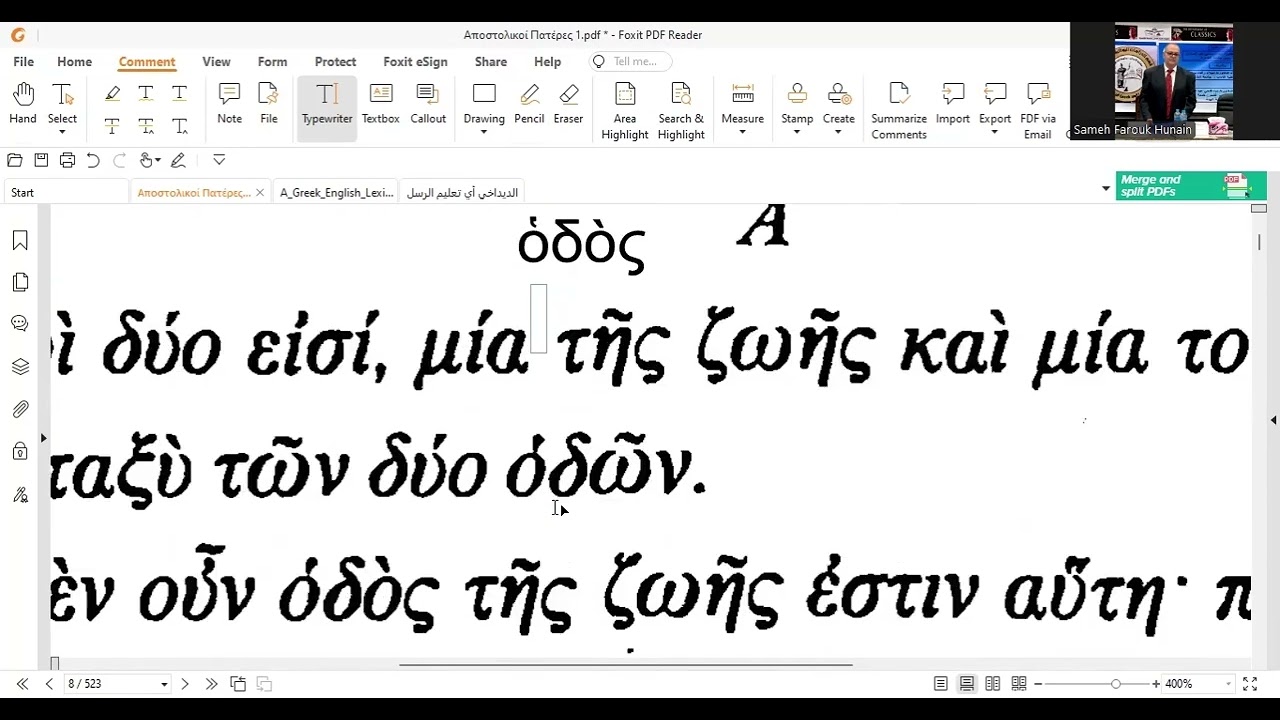Open the 400% zoom level dropdown
The height and width of the screenshot is (720, 1280).
pos(1228,684)
